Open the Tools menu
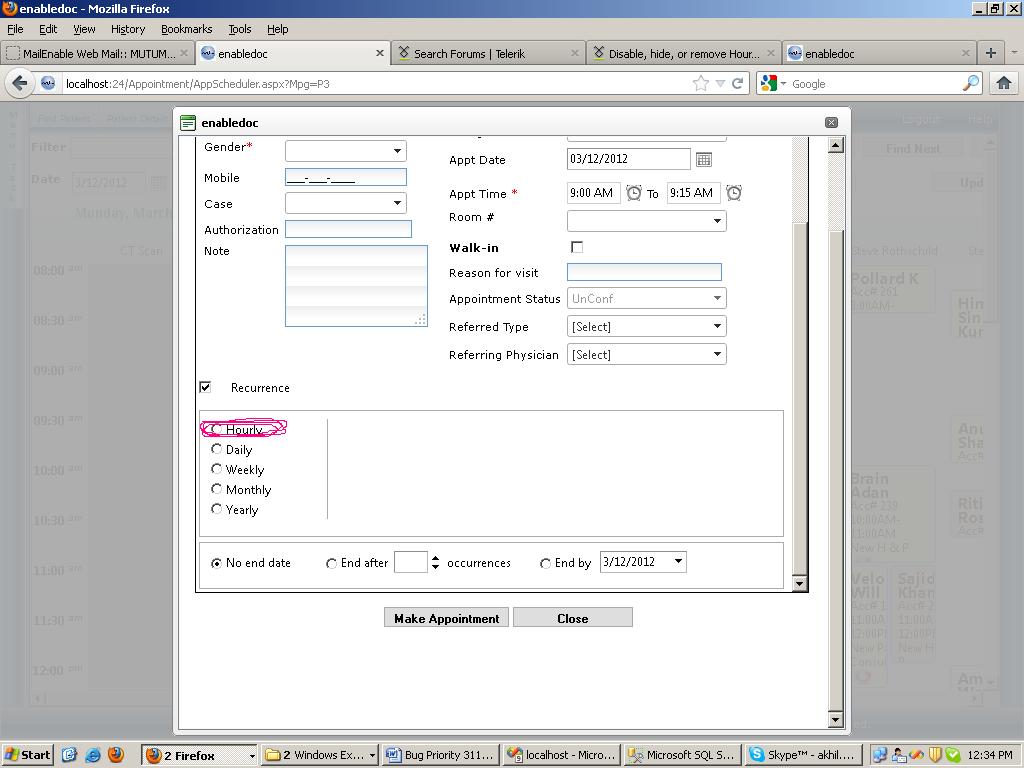 240,29
